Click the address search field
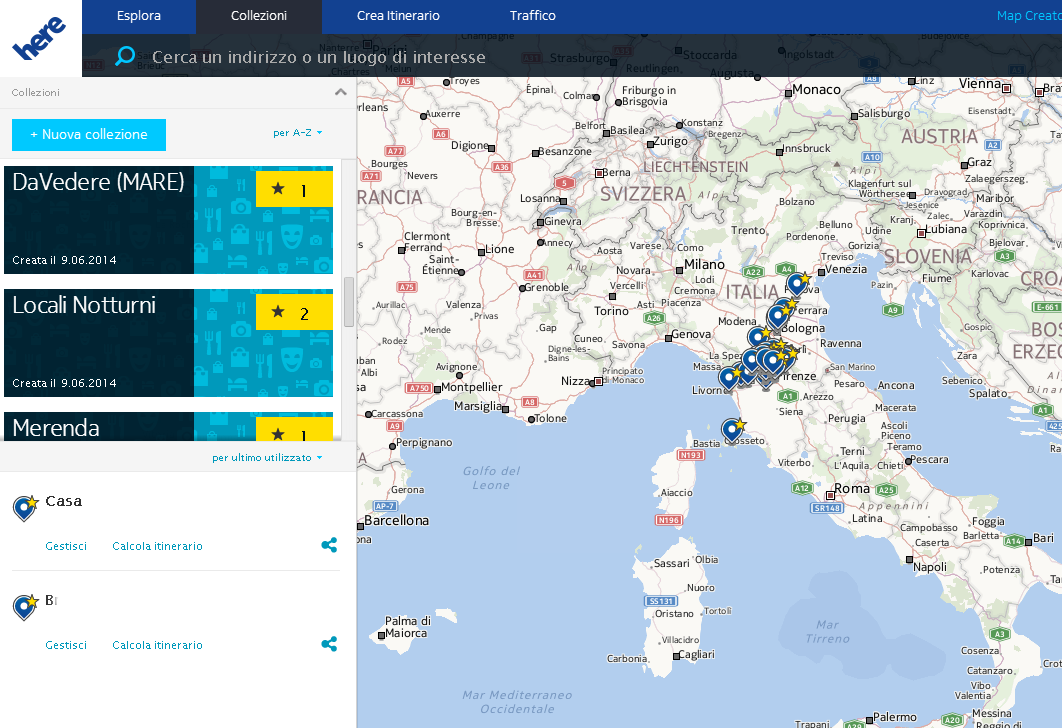Screen dimensions: 1062x728 coord(318,57)
